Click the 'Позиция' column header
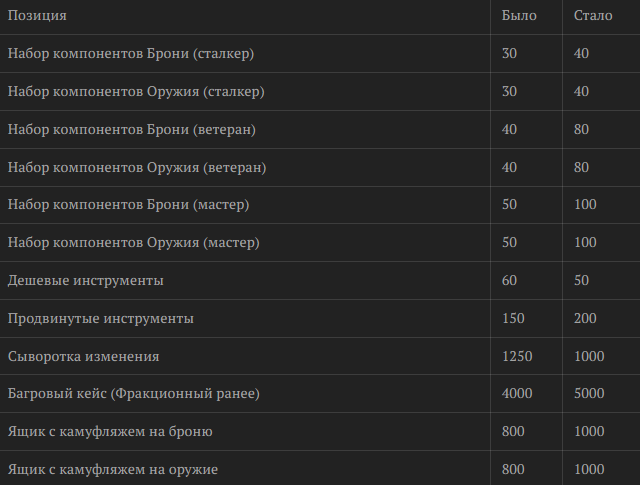Screen dimensions: 640x485 click(37, 16)
